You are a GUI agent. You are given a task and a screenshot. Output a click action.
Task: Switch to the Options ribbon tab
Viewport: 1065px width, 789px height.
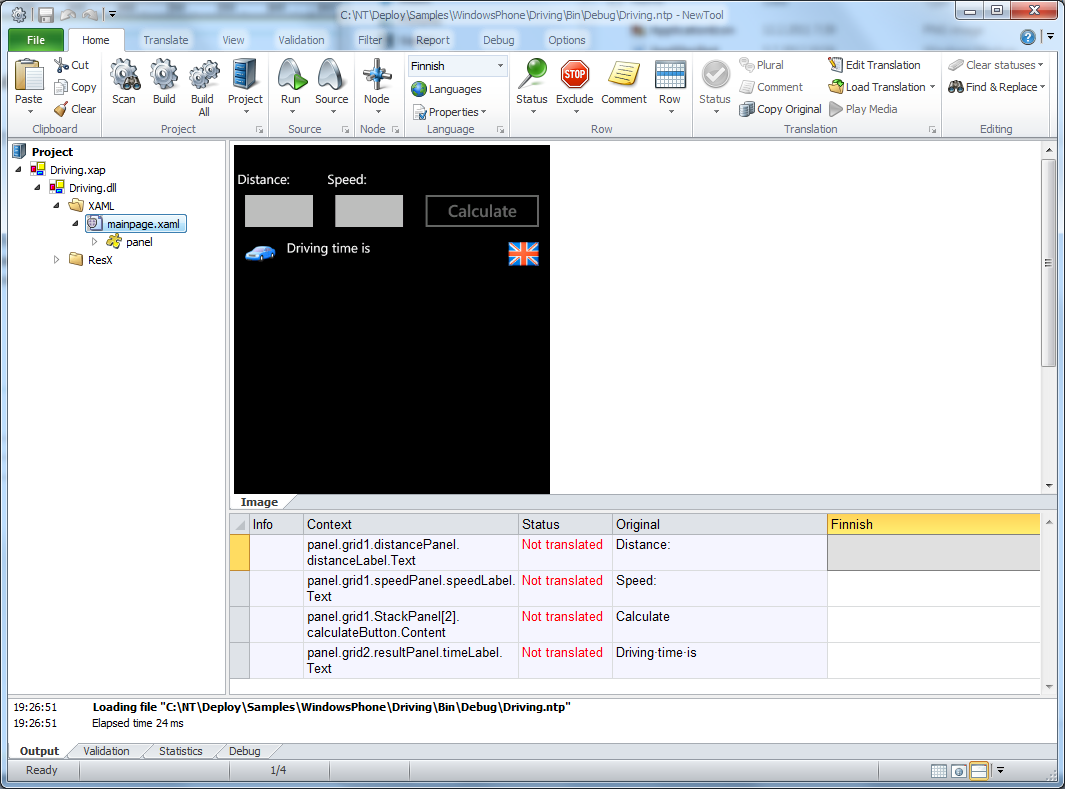566,40
